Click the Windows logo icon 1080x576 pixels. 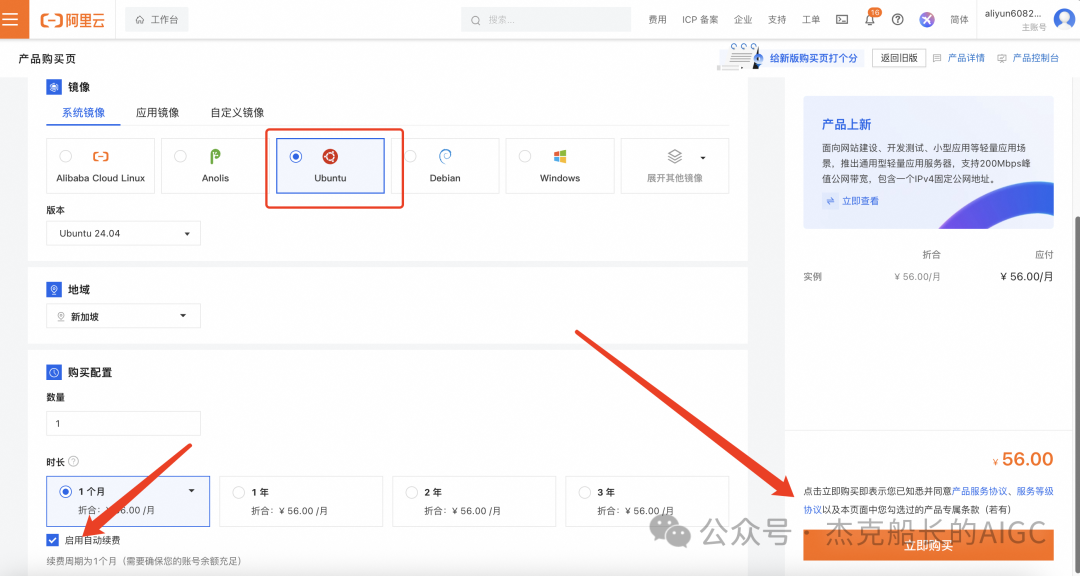point(560,156)
